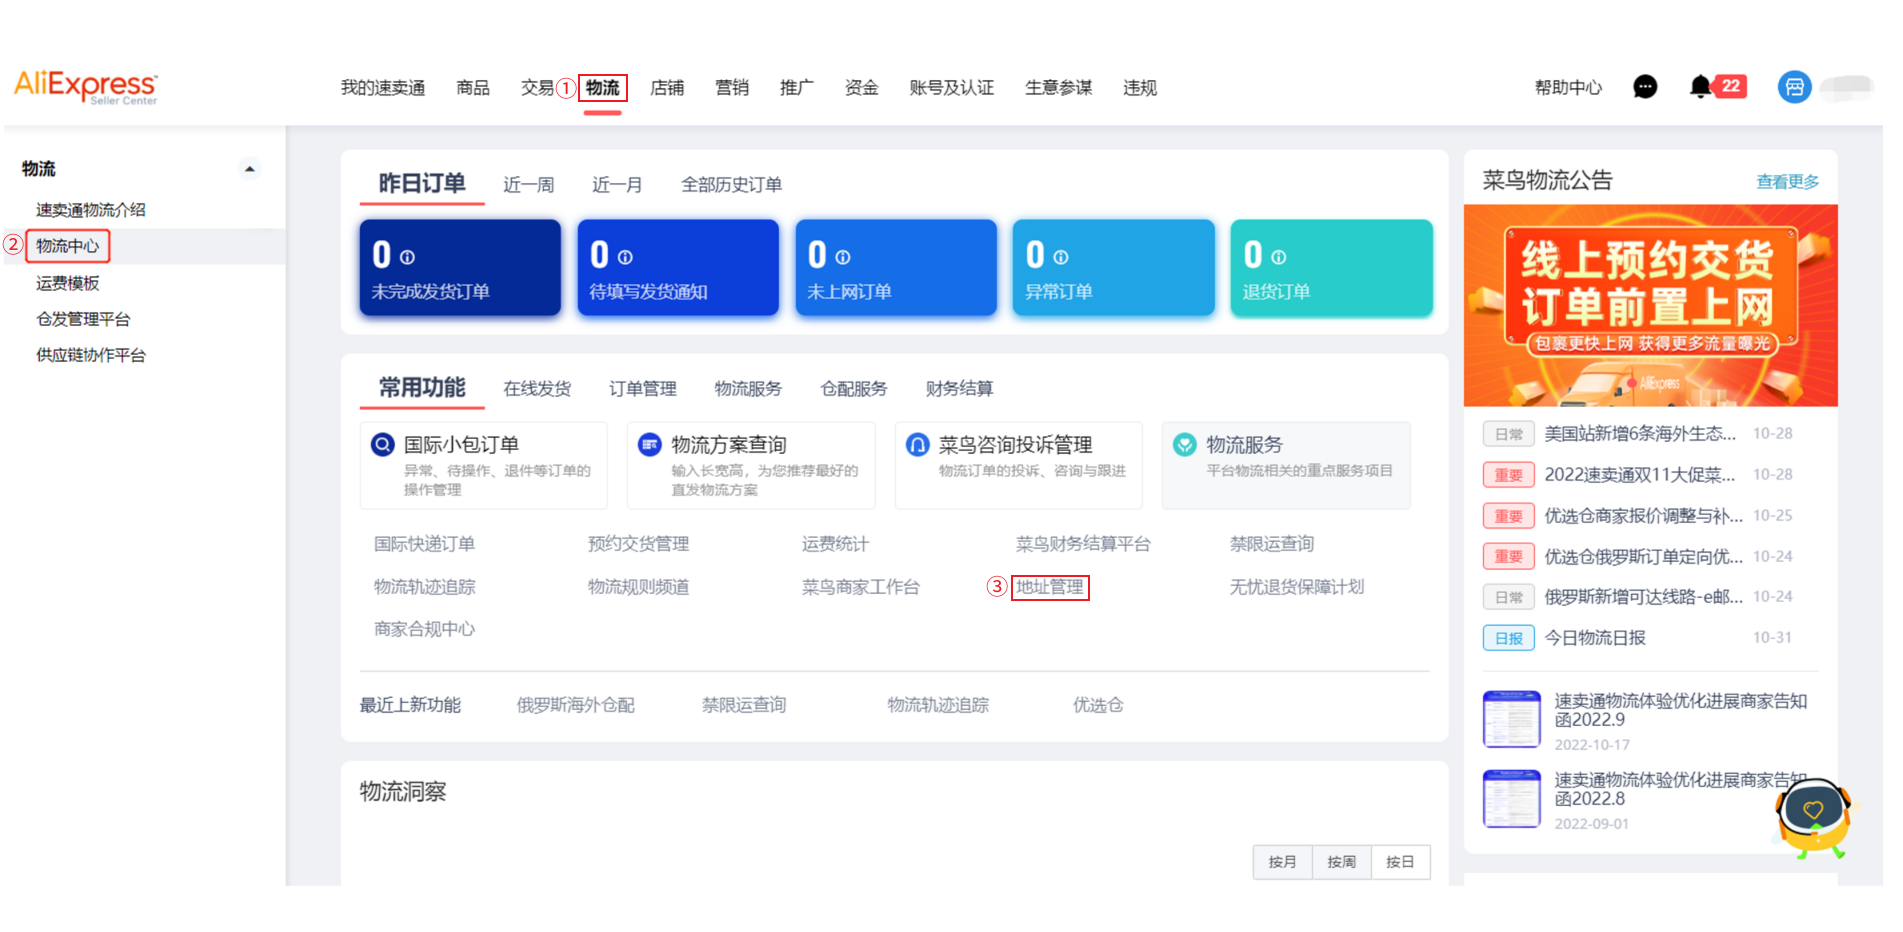
Task: Open document thumbnail for 告知函2022.9
Action: click(x=1511, y=719)
